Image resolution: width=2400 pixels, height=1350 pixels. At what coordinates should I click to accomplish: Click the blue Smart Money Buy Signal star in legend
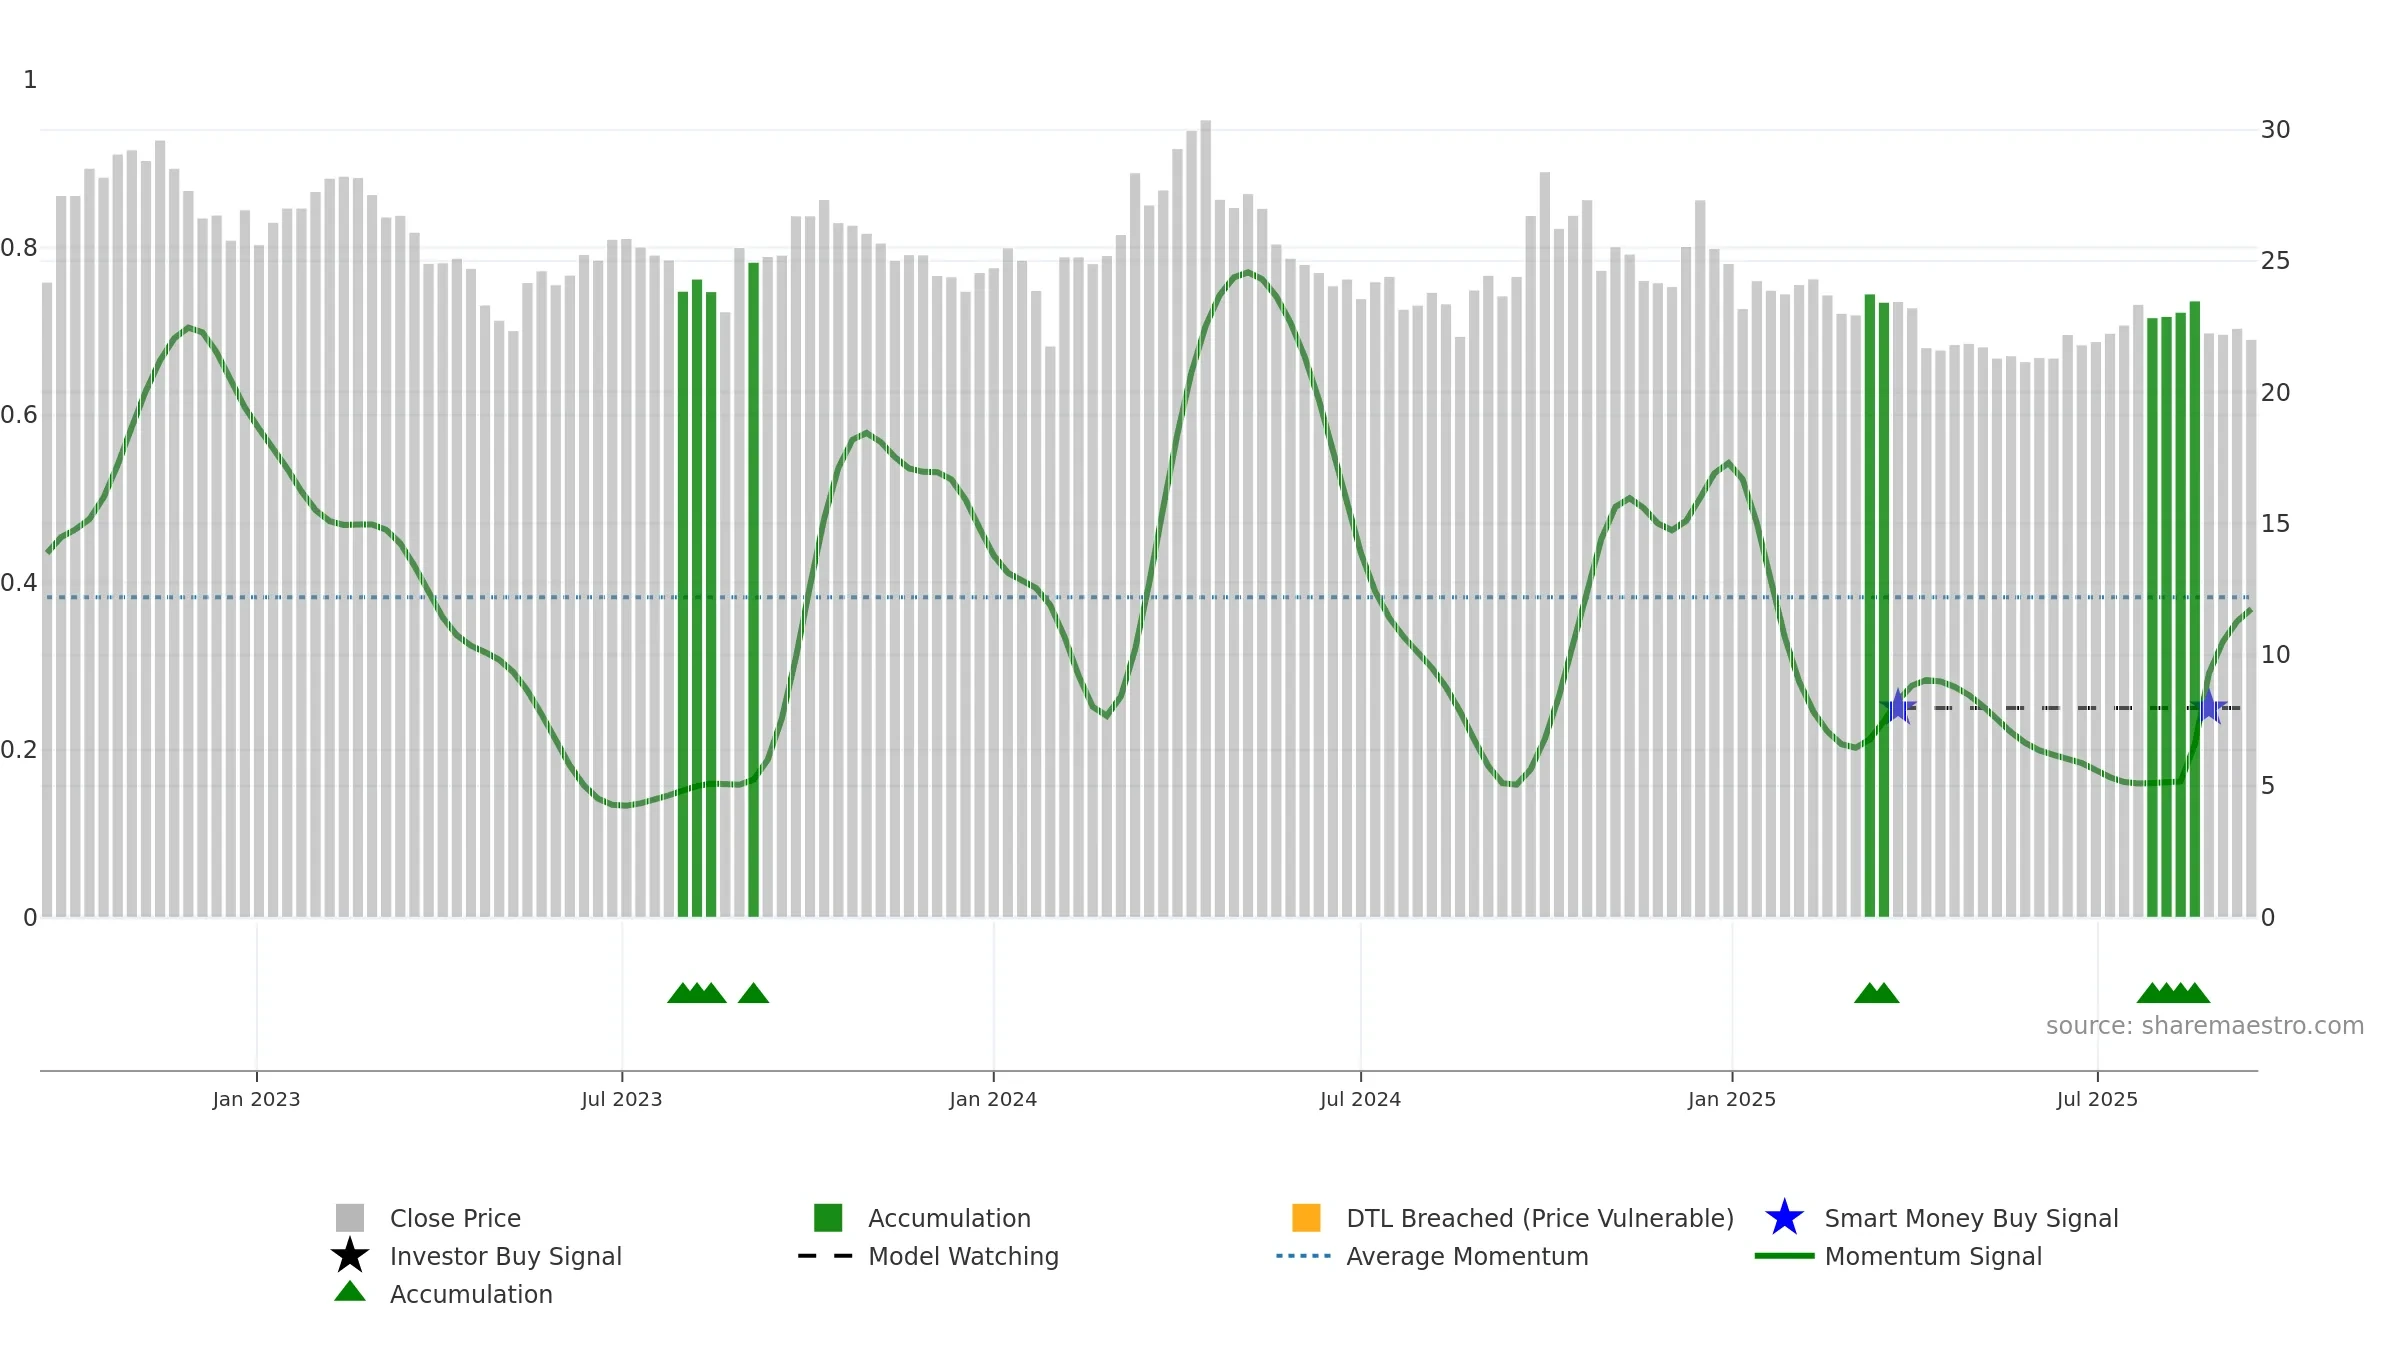(x=1784, y=1218)
